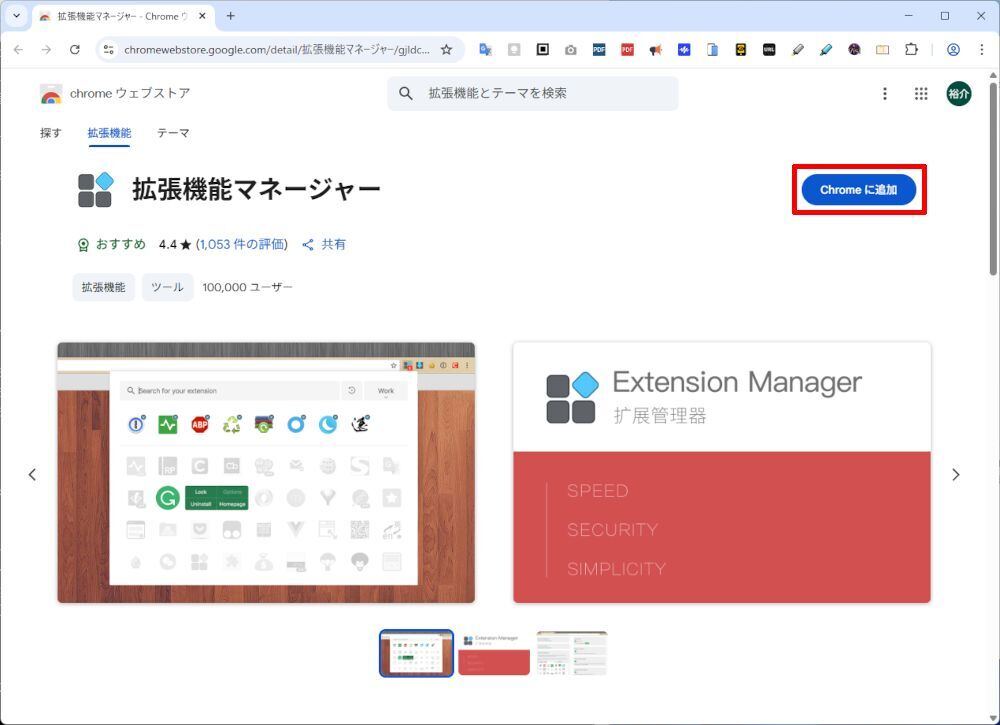The width and height of the screenshot is (1000, 725).
Task: Click the red PDF extension icon
Action: pos(628,50)
